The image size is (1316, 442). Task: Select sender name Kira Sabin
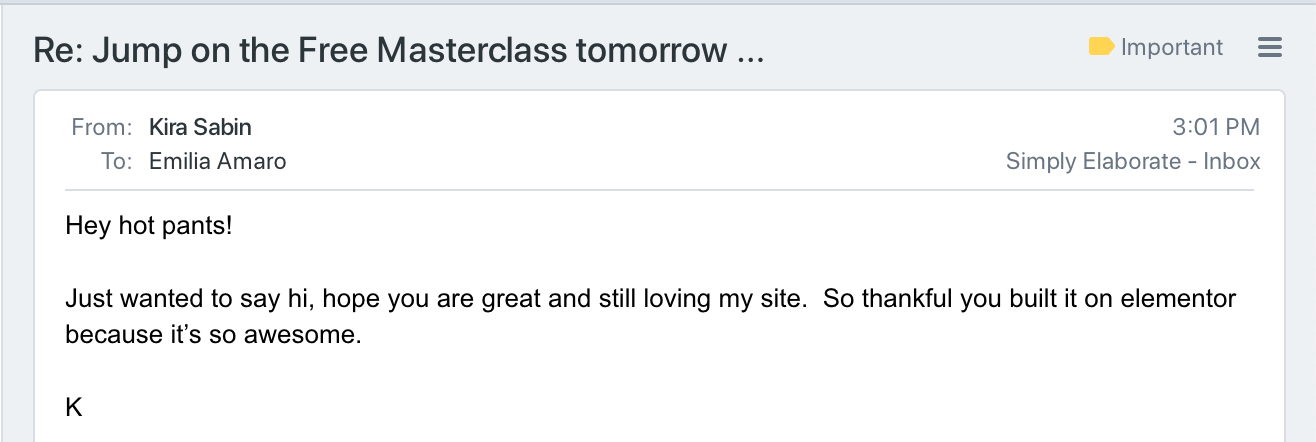200,127
